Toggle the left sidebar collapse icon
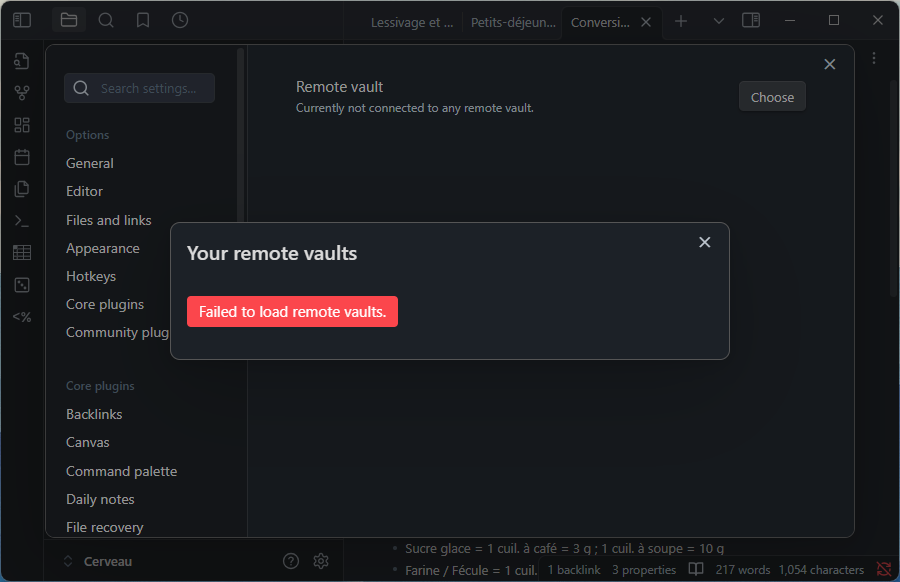 pos(22,20)
